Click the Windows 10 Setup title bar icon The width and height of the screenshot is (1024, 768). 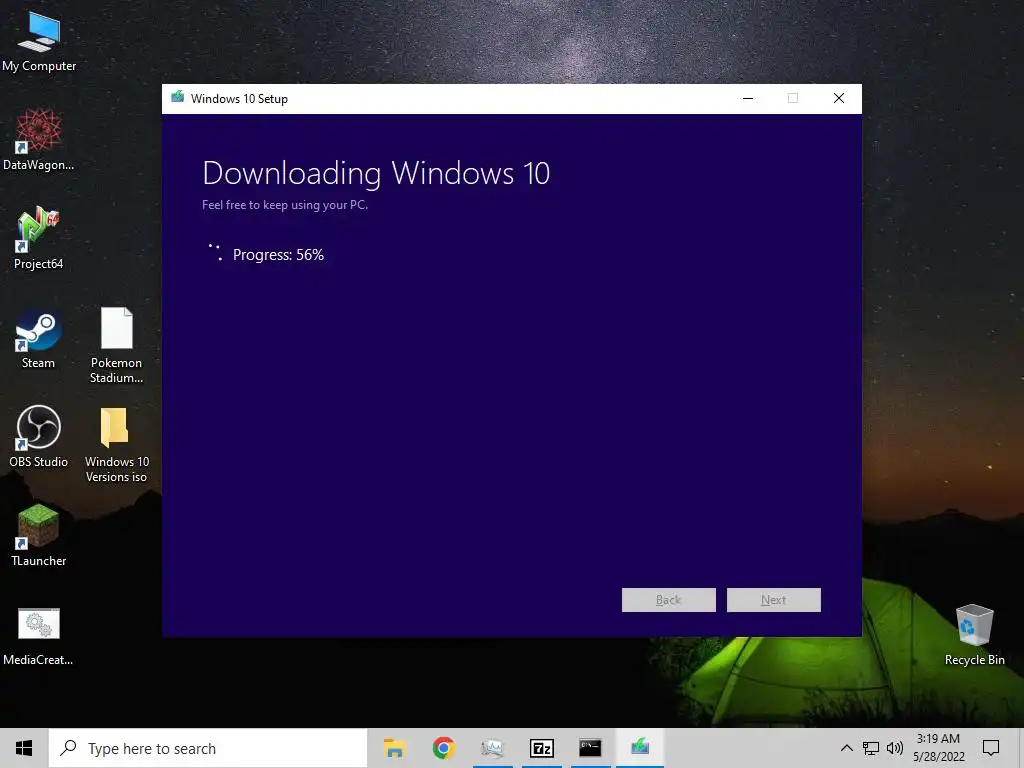coord(178,98)
